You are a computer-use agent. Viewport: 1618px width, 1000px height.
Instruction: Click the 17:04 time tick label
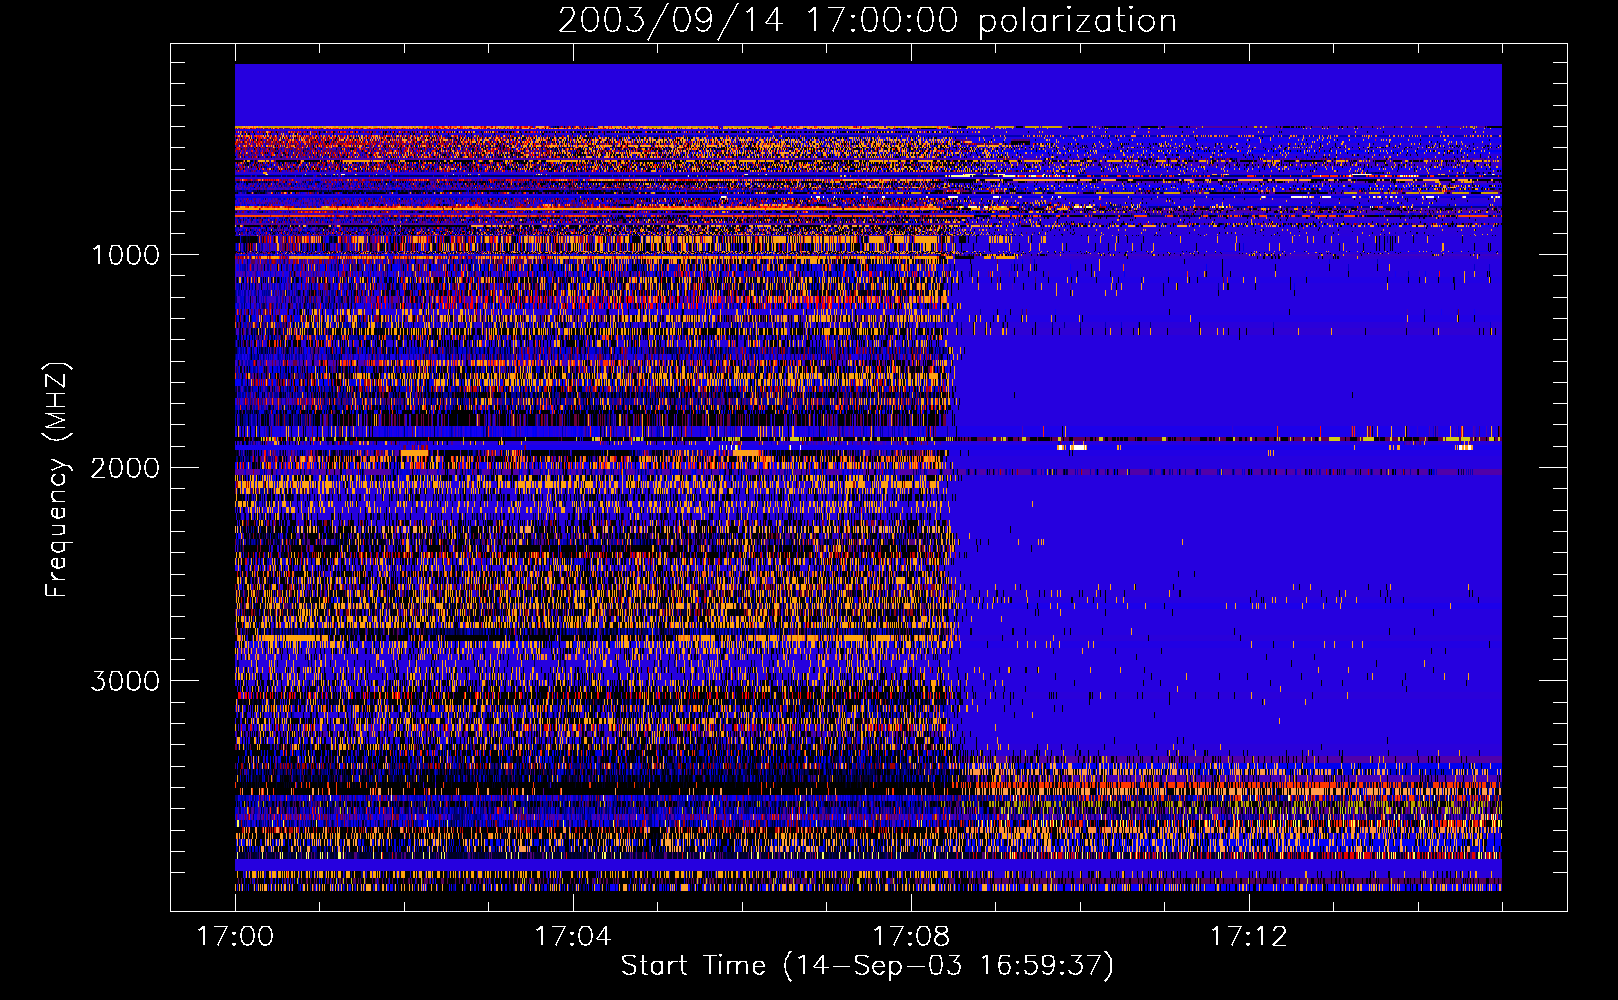[x=572, y=937]
